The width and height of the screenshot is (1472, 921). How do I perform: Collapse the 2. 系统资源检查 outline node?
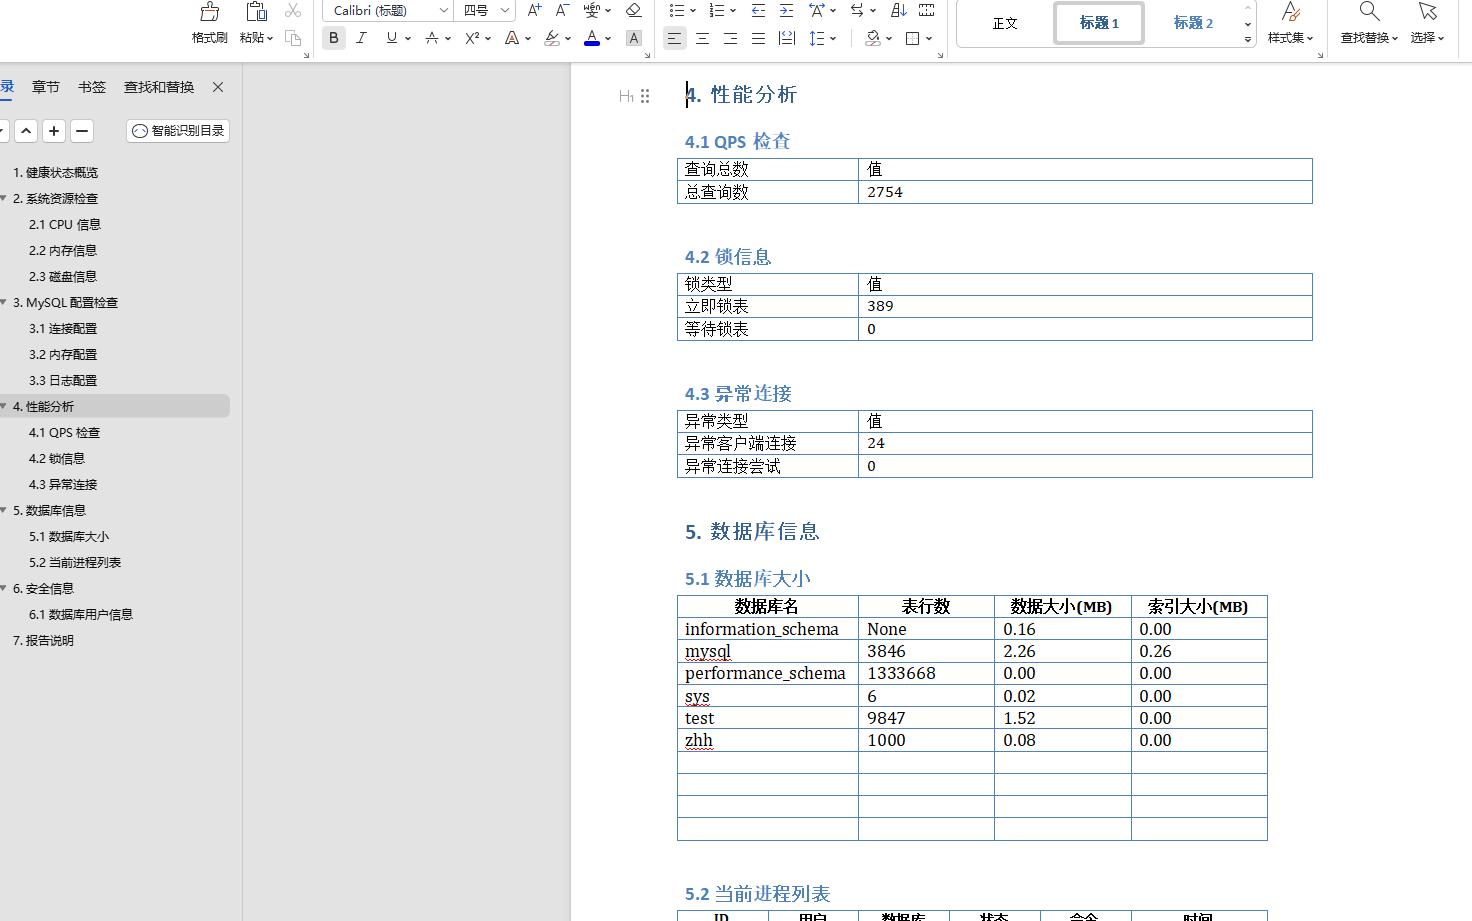[4, 198]
